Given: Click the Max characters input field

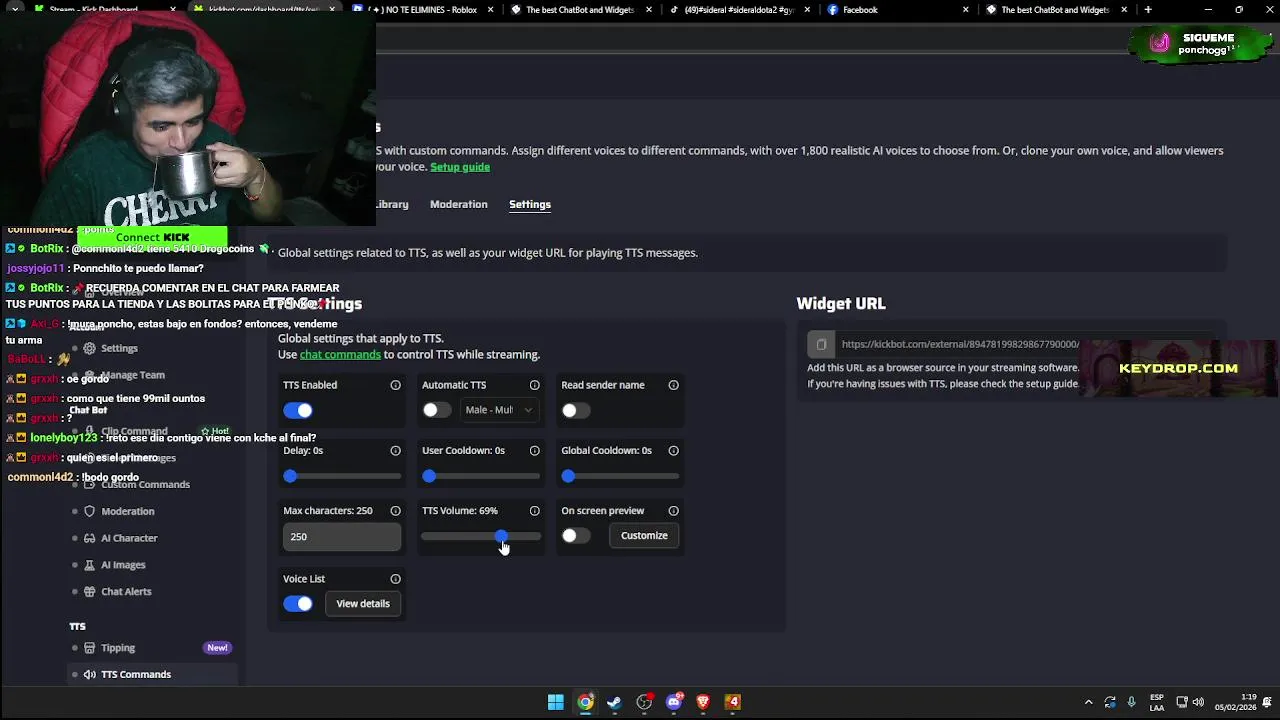Looking at the screenshot, I should tap(342, 537).
